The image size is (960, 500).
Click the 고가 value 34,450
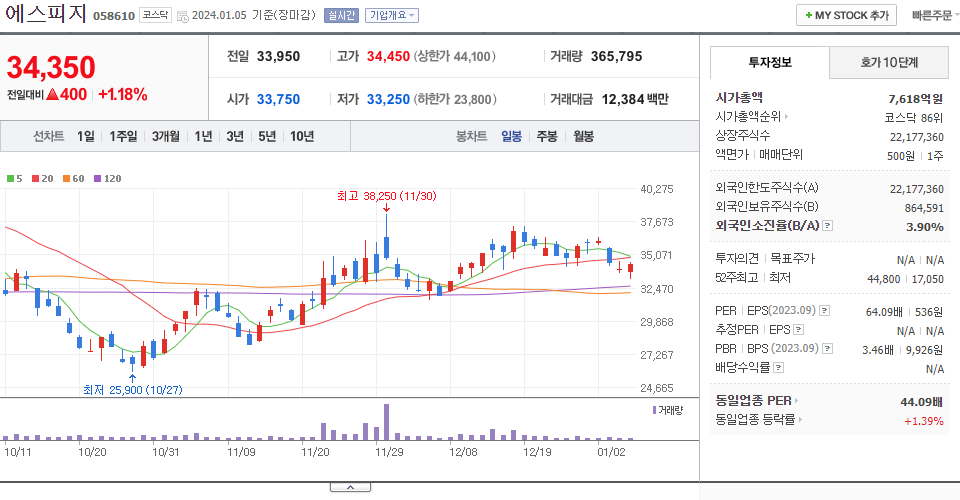(x=388, y=56)
